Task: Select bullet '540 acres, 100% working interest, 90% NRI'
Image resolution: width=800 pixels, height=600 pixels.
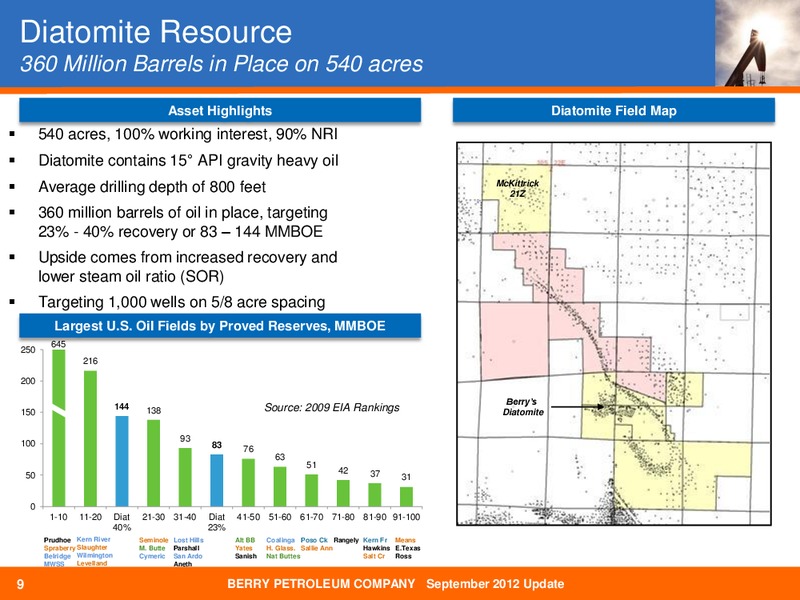Action: [x=188, y=134]
